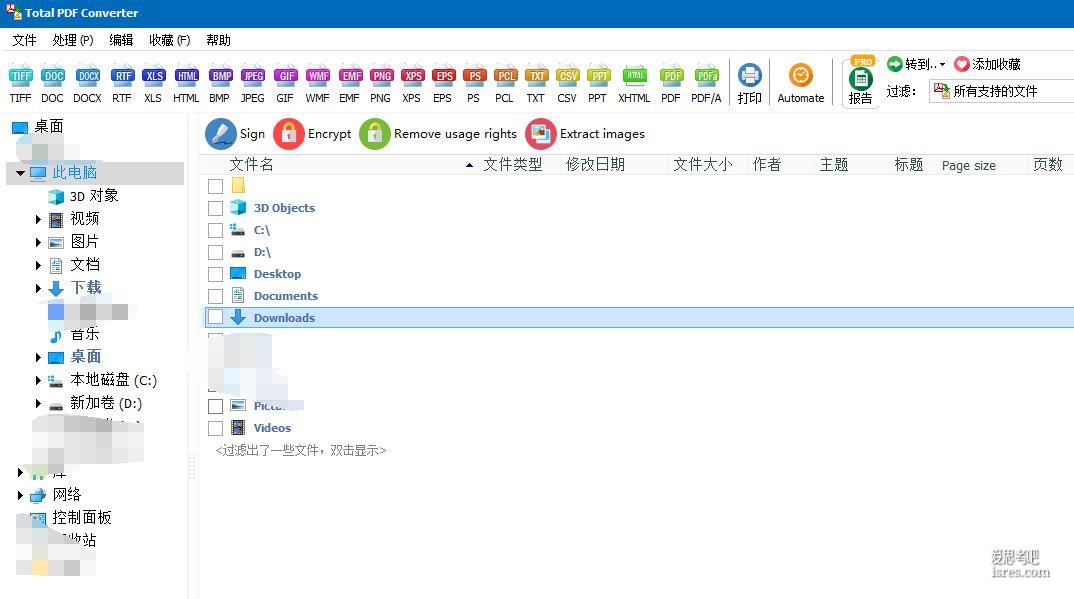1074x599 pixels.
Task: Convert to TIFF format icon
Action: [x=21, y=84]
